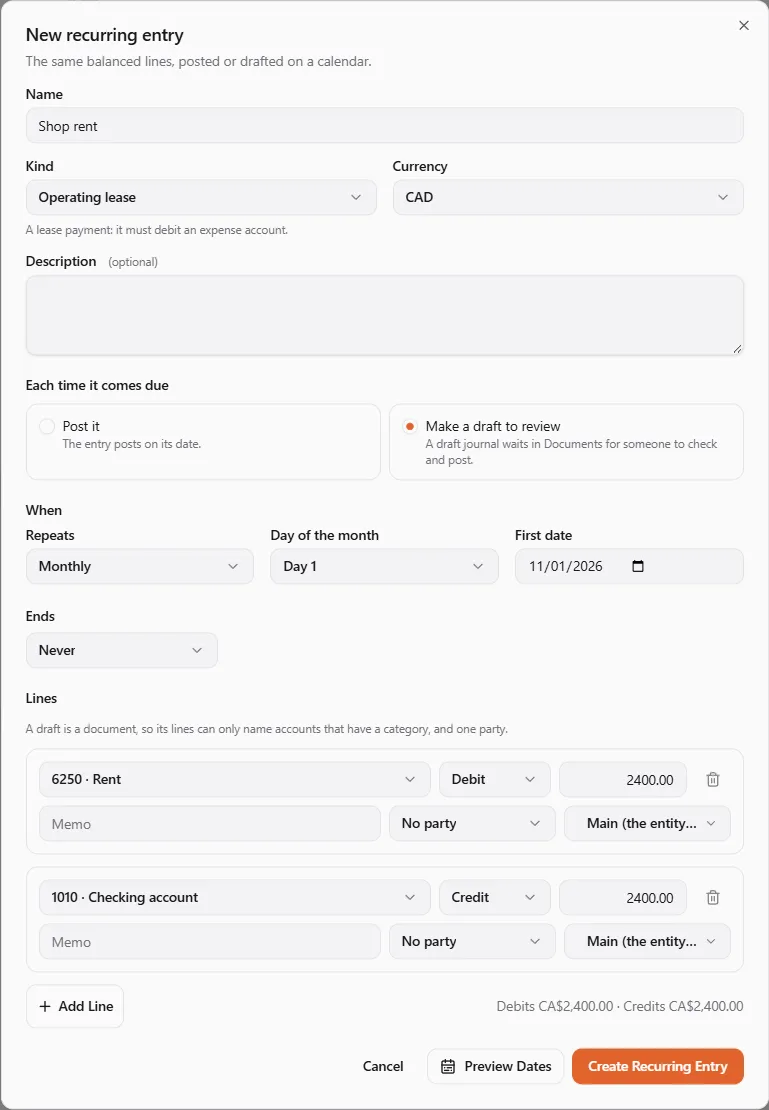Open the Day of the month dropdown
This screenshot has height=1110, width=769.
click(384, 566)
